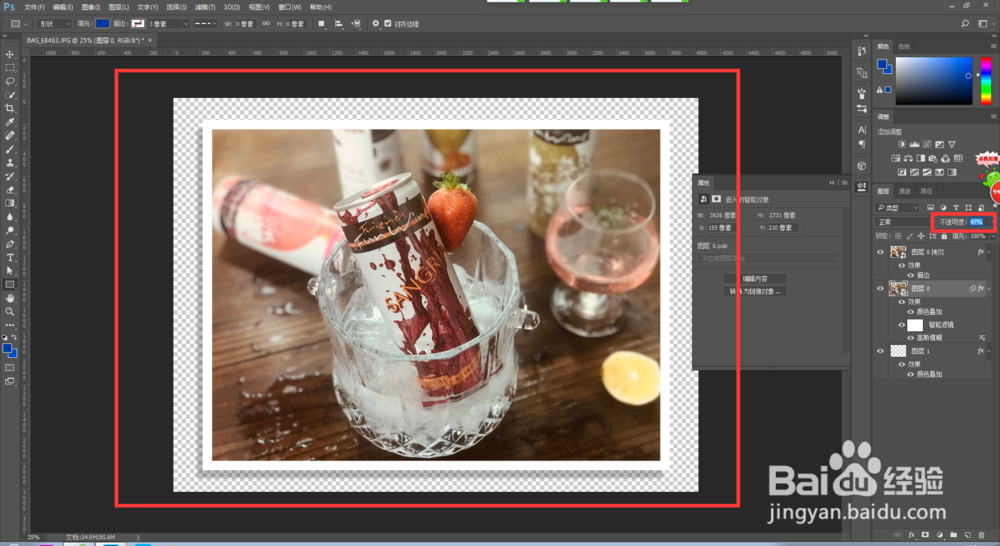
Task: Select the Eyedropper tool
Action: 10,122
